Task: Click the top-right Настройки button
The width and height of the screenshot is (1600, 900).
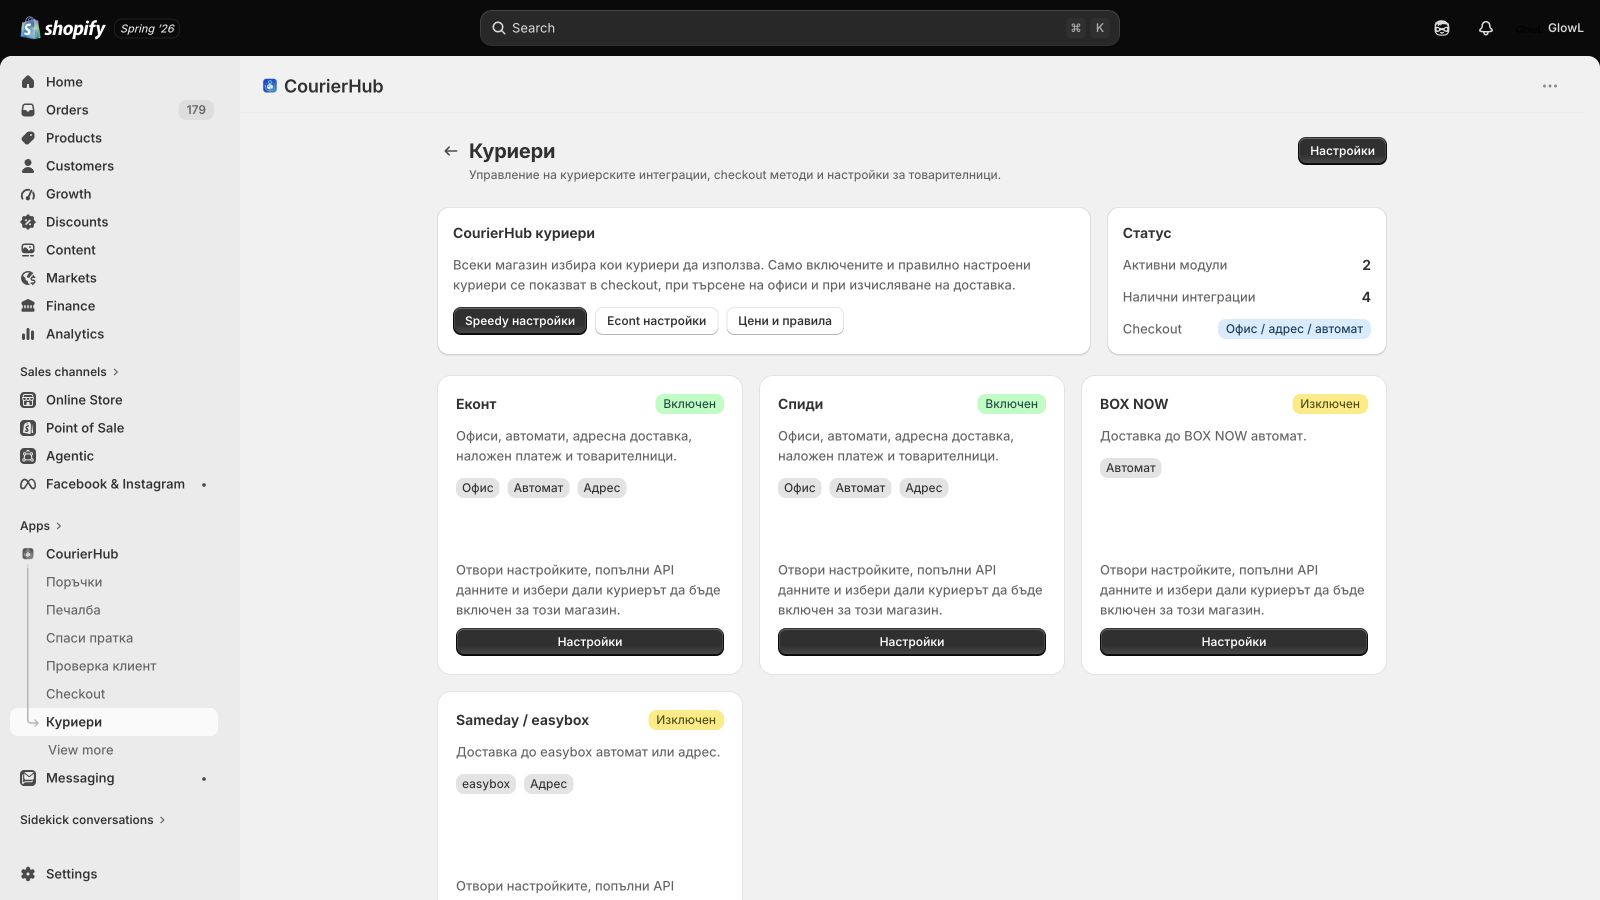Action: click(x=1342, y=151)
